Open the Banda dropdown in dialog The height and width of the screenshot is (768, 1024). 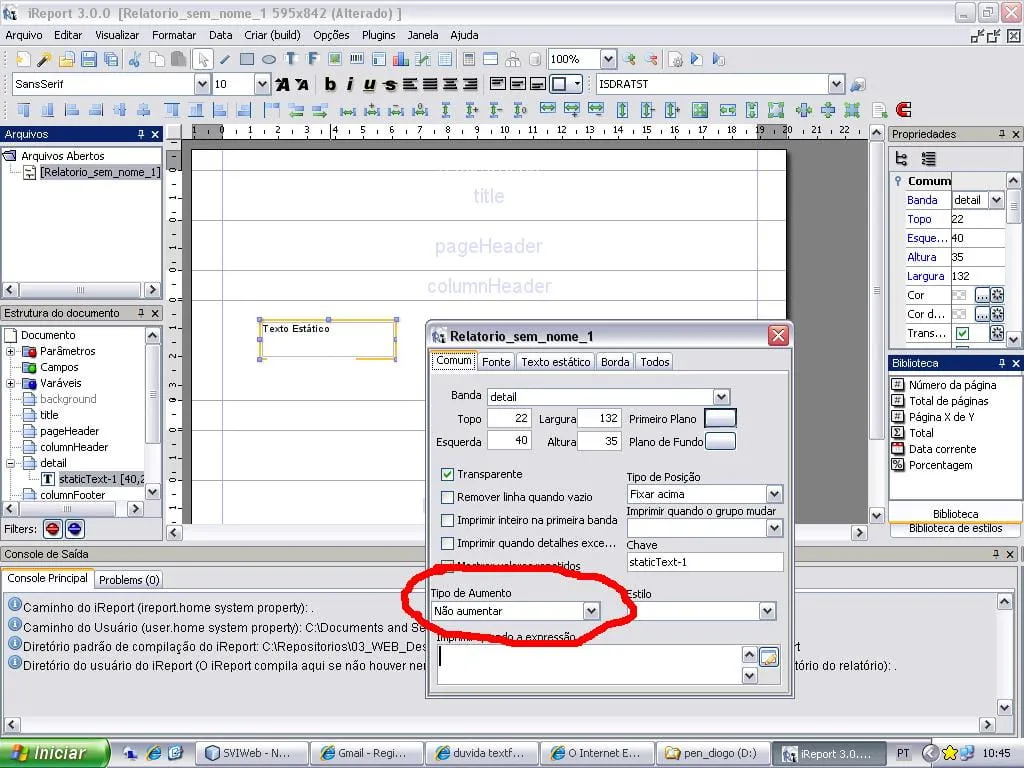point(721,397)
